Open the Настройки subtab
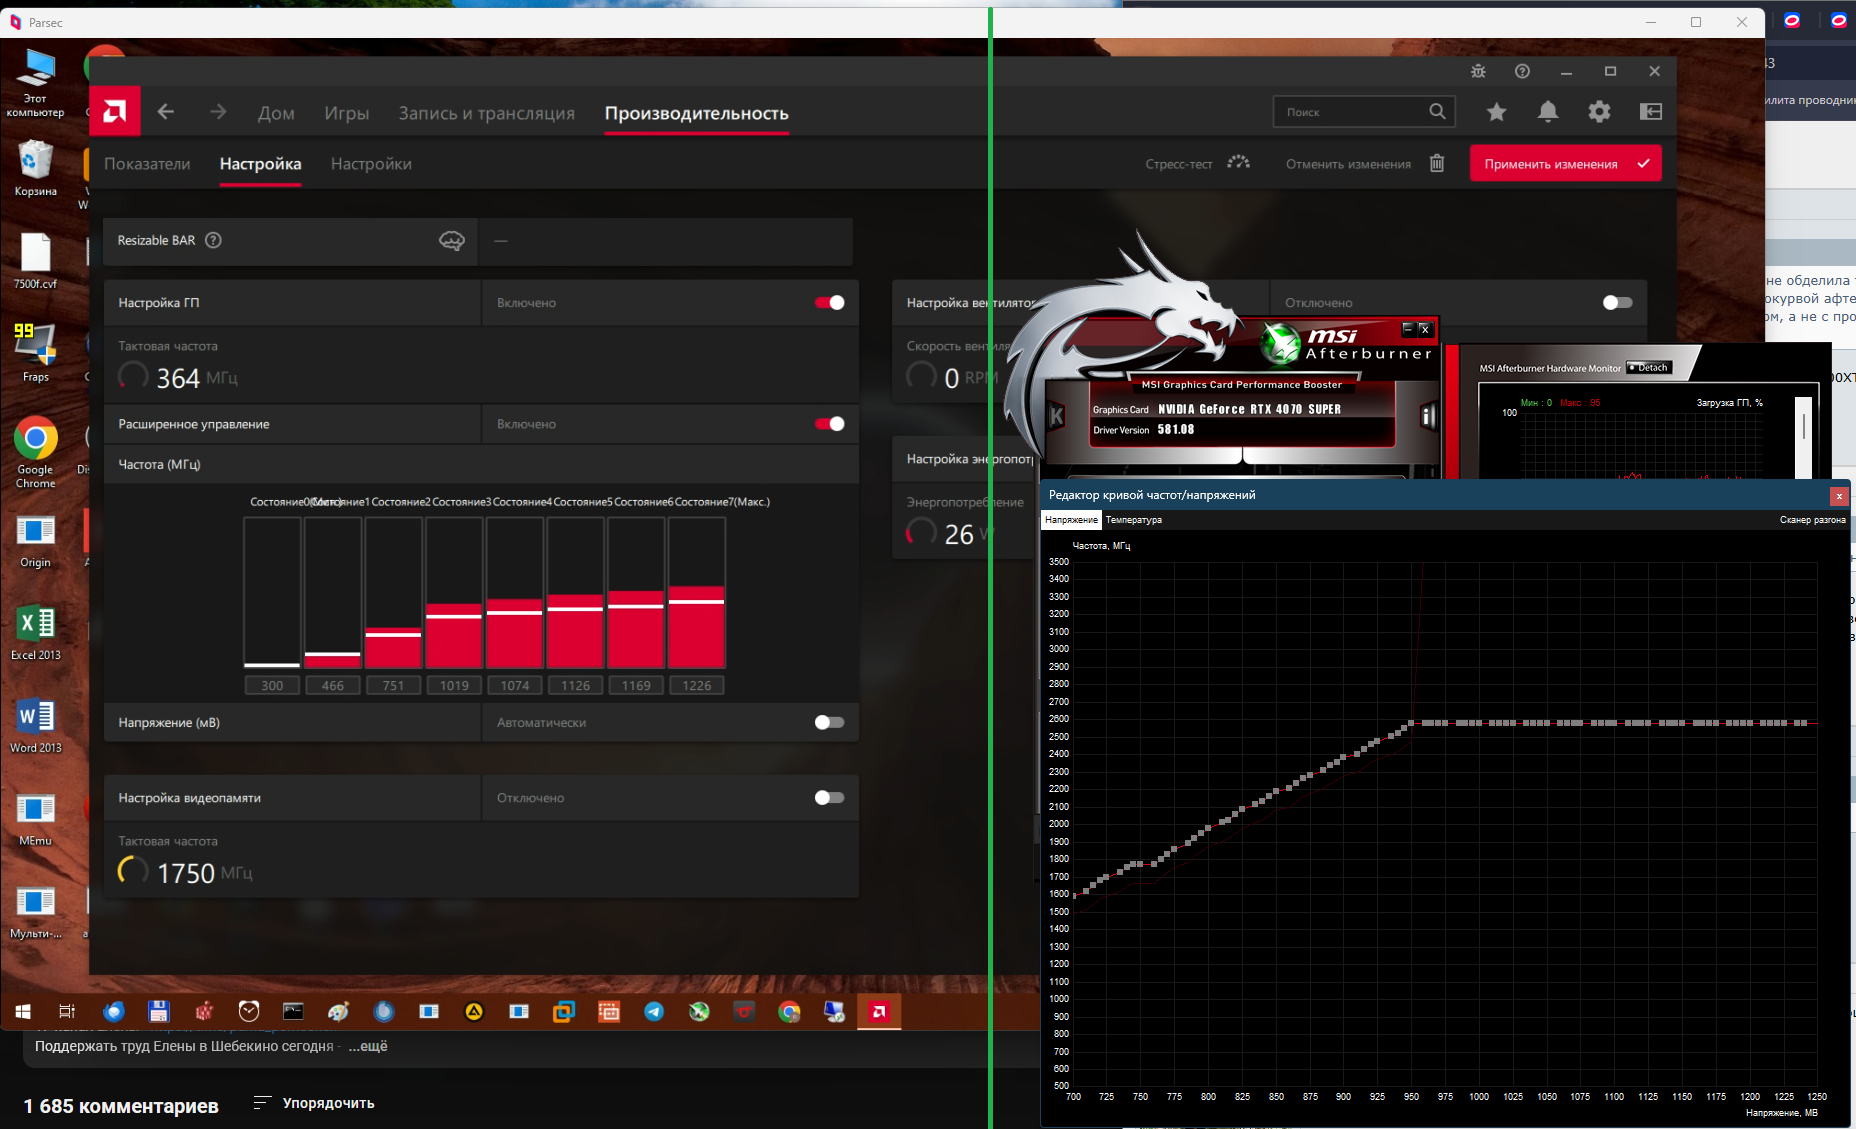 coord(371,164)
